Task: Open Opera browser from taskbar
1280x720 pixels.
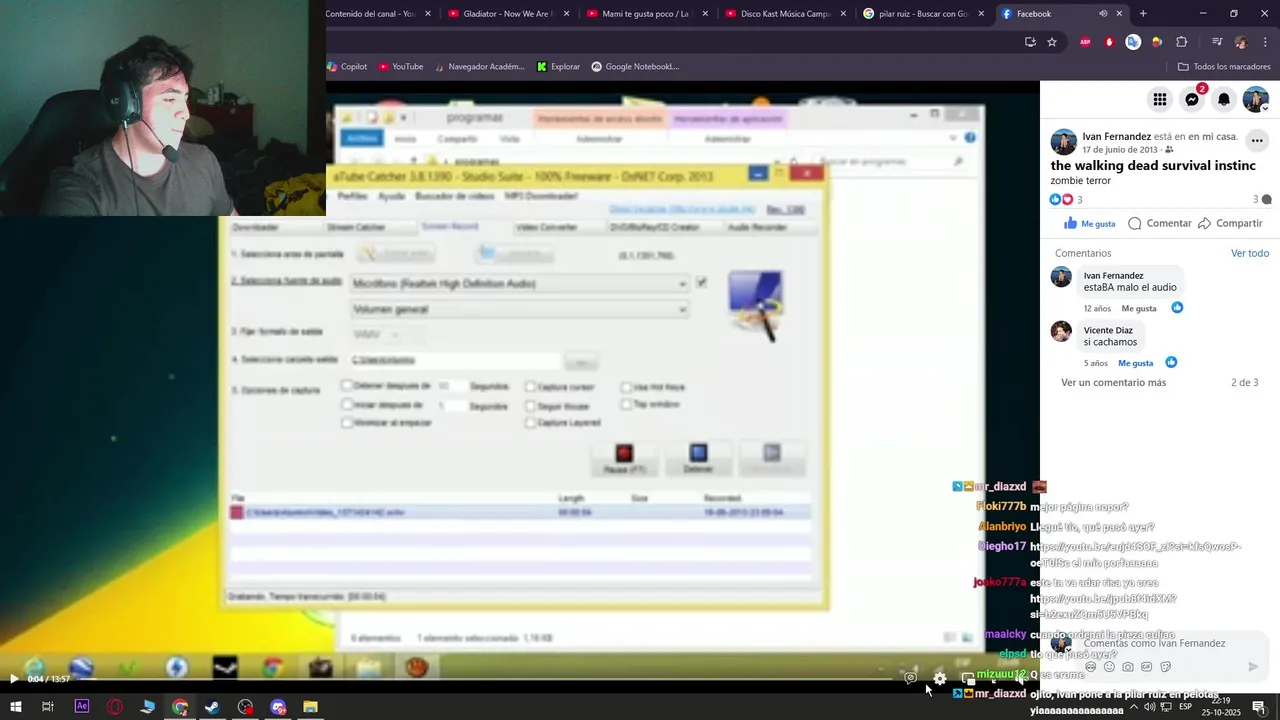Action: (115, 707)
